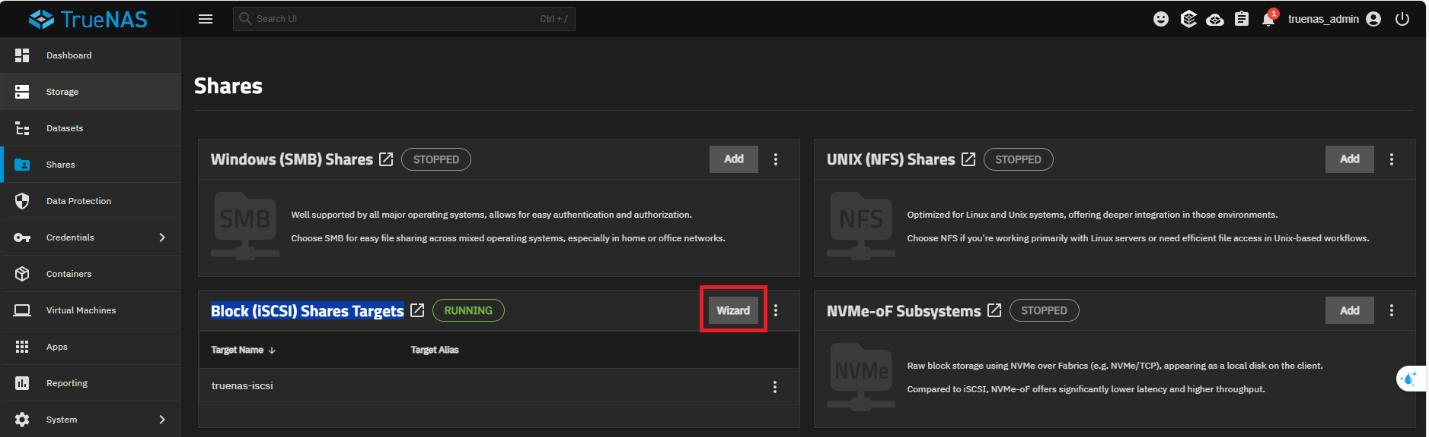Click the Apps grid icon

[x=22, y=347]
